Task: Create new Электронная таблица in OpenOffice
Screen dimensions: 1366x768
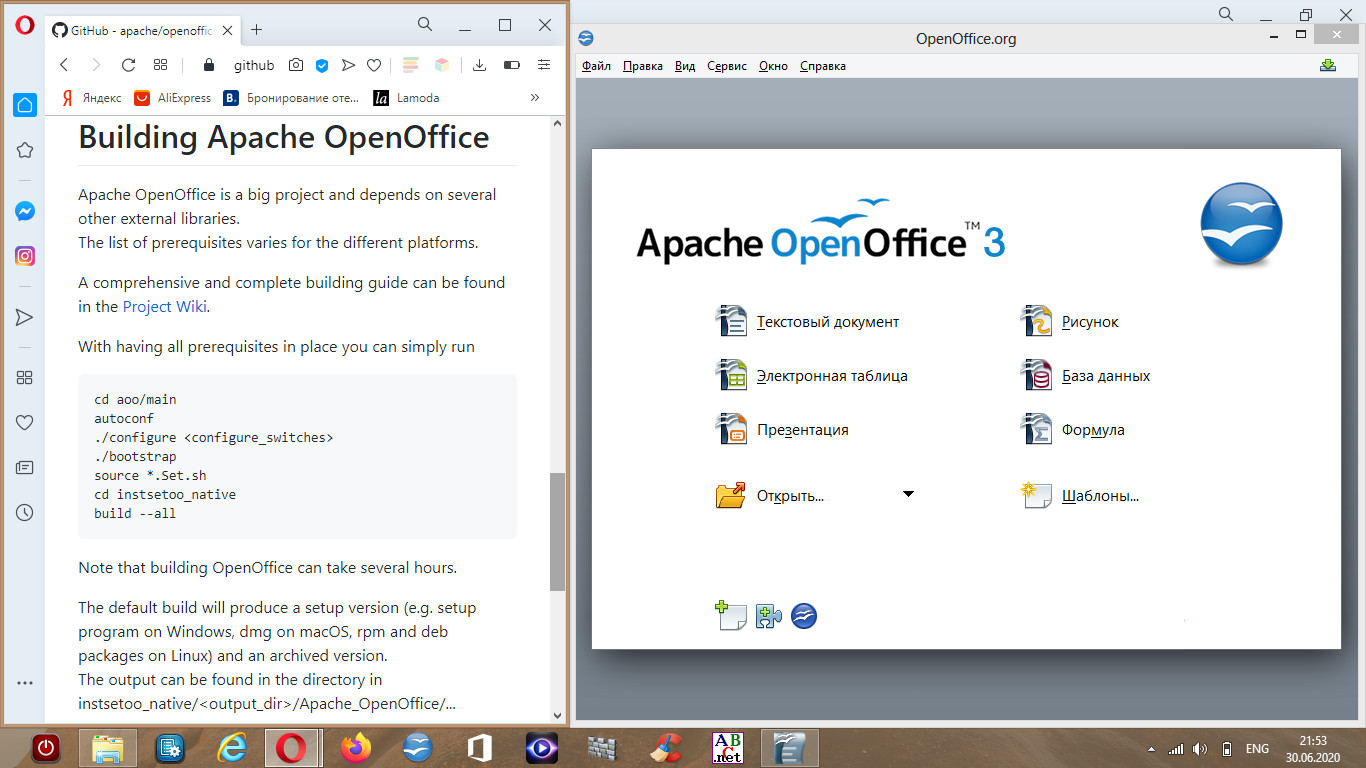Action: click(811, 376)
